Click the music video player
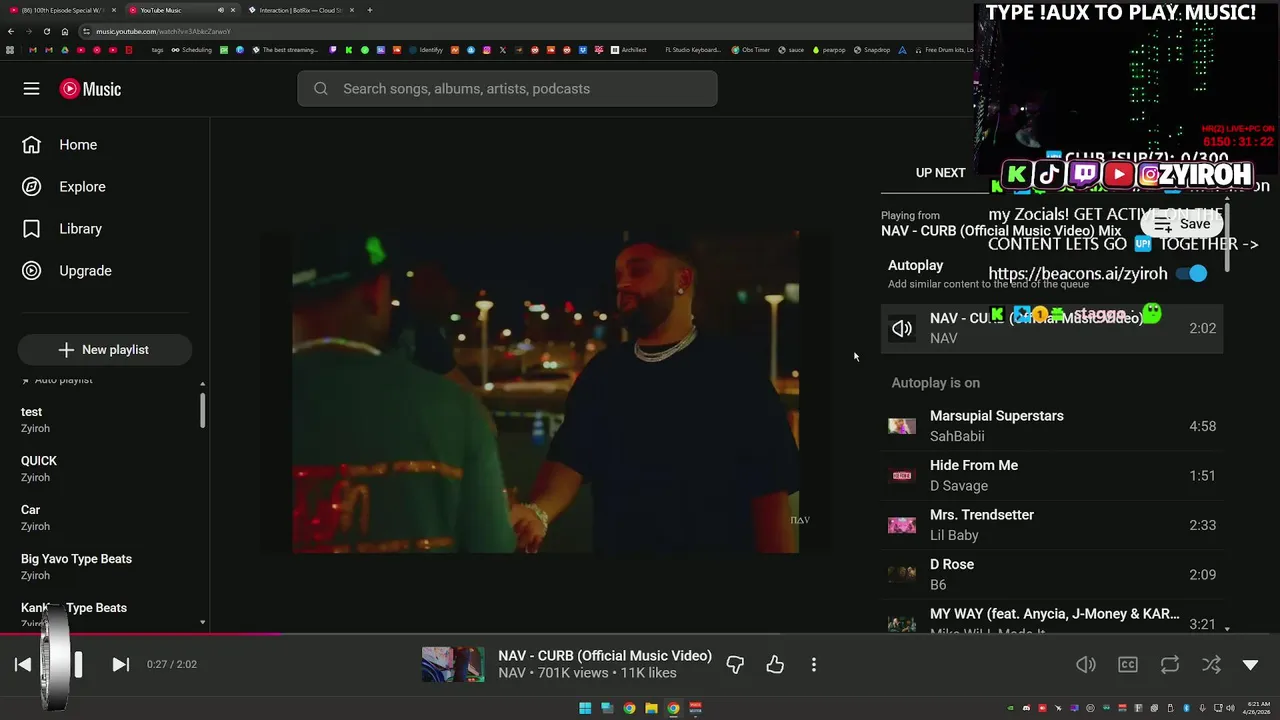 pos(545,391)
